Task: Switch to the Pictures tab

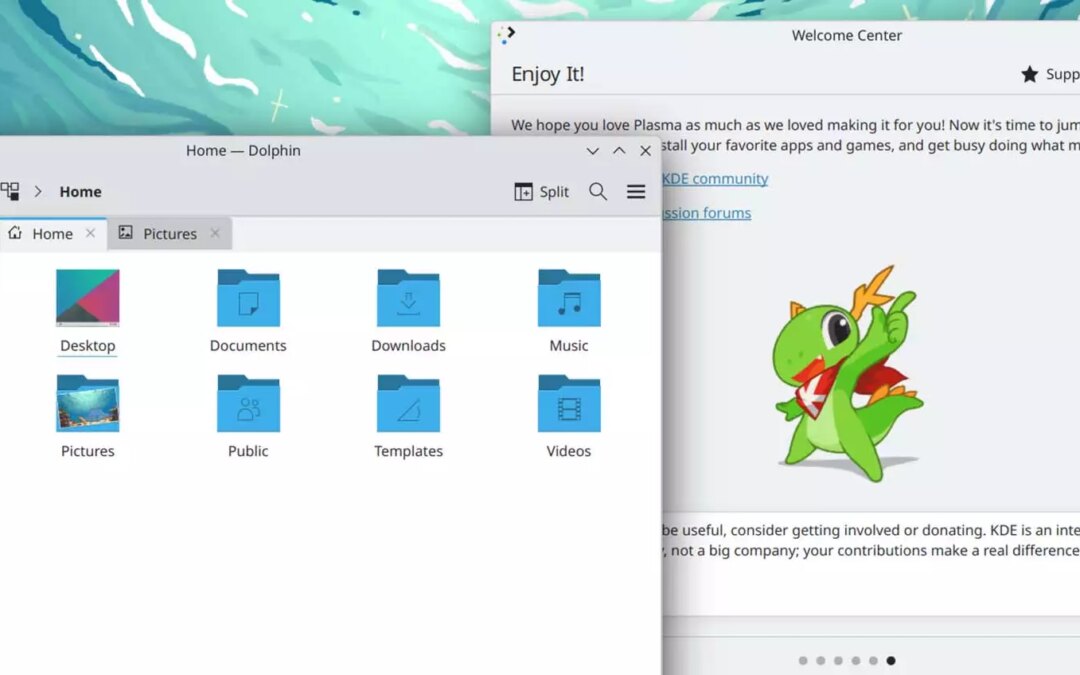Action: (169, 234)
